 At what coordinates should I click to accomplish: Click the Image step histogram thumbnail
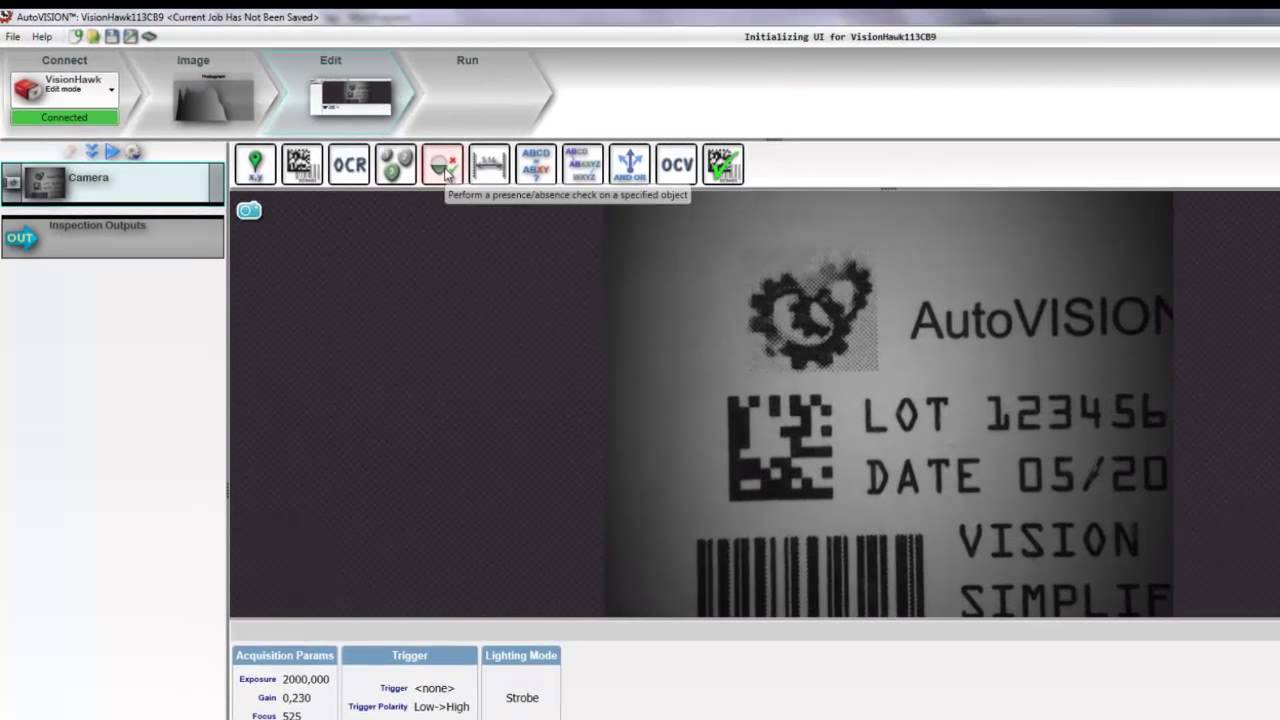point(214,98)
